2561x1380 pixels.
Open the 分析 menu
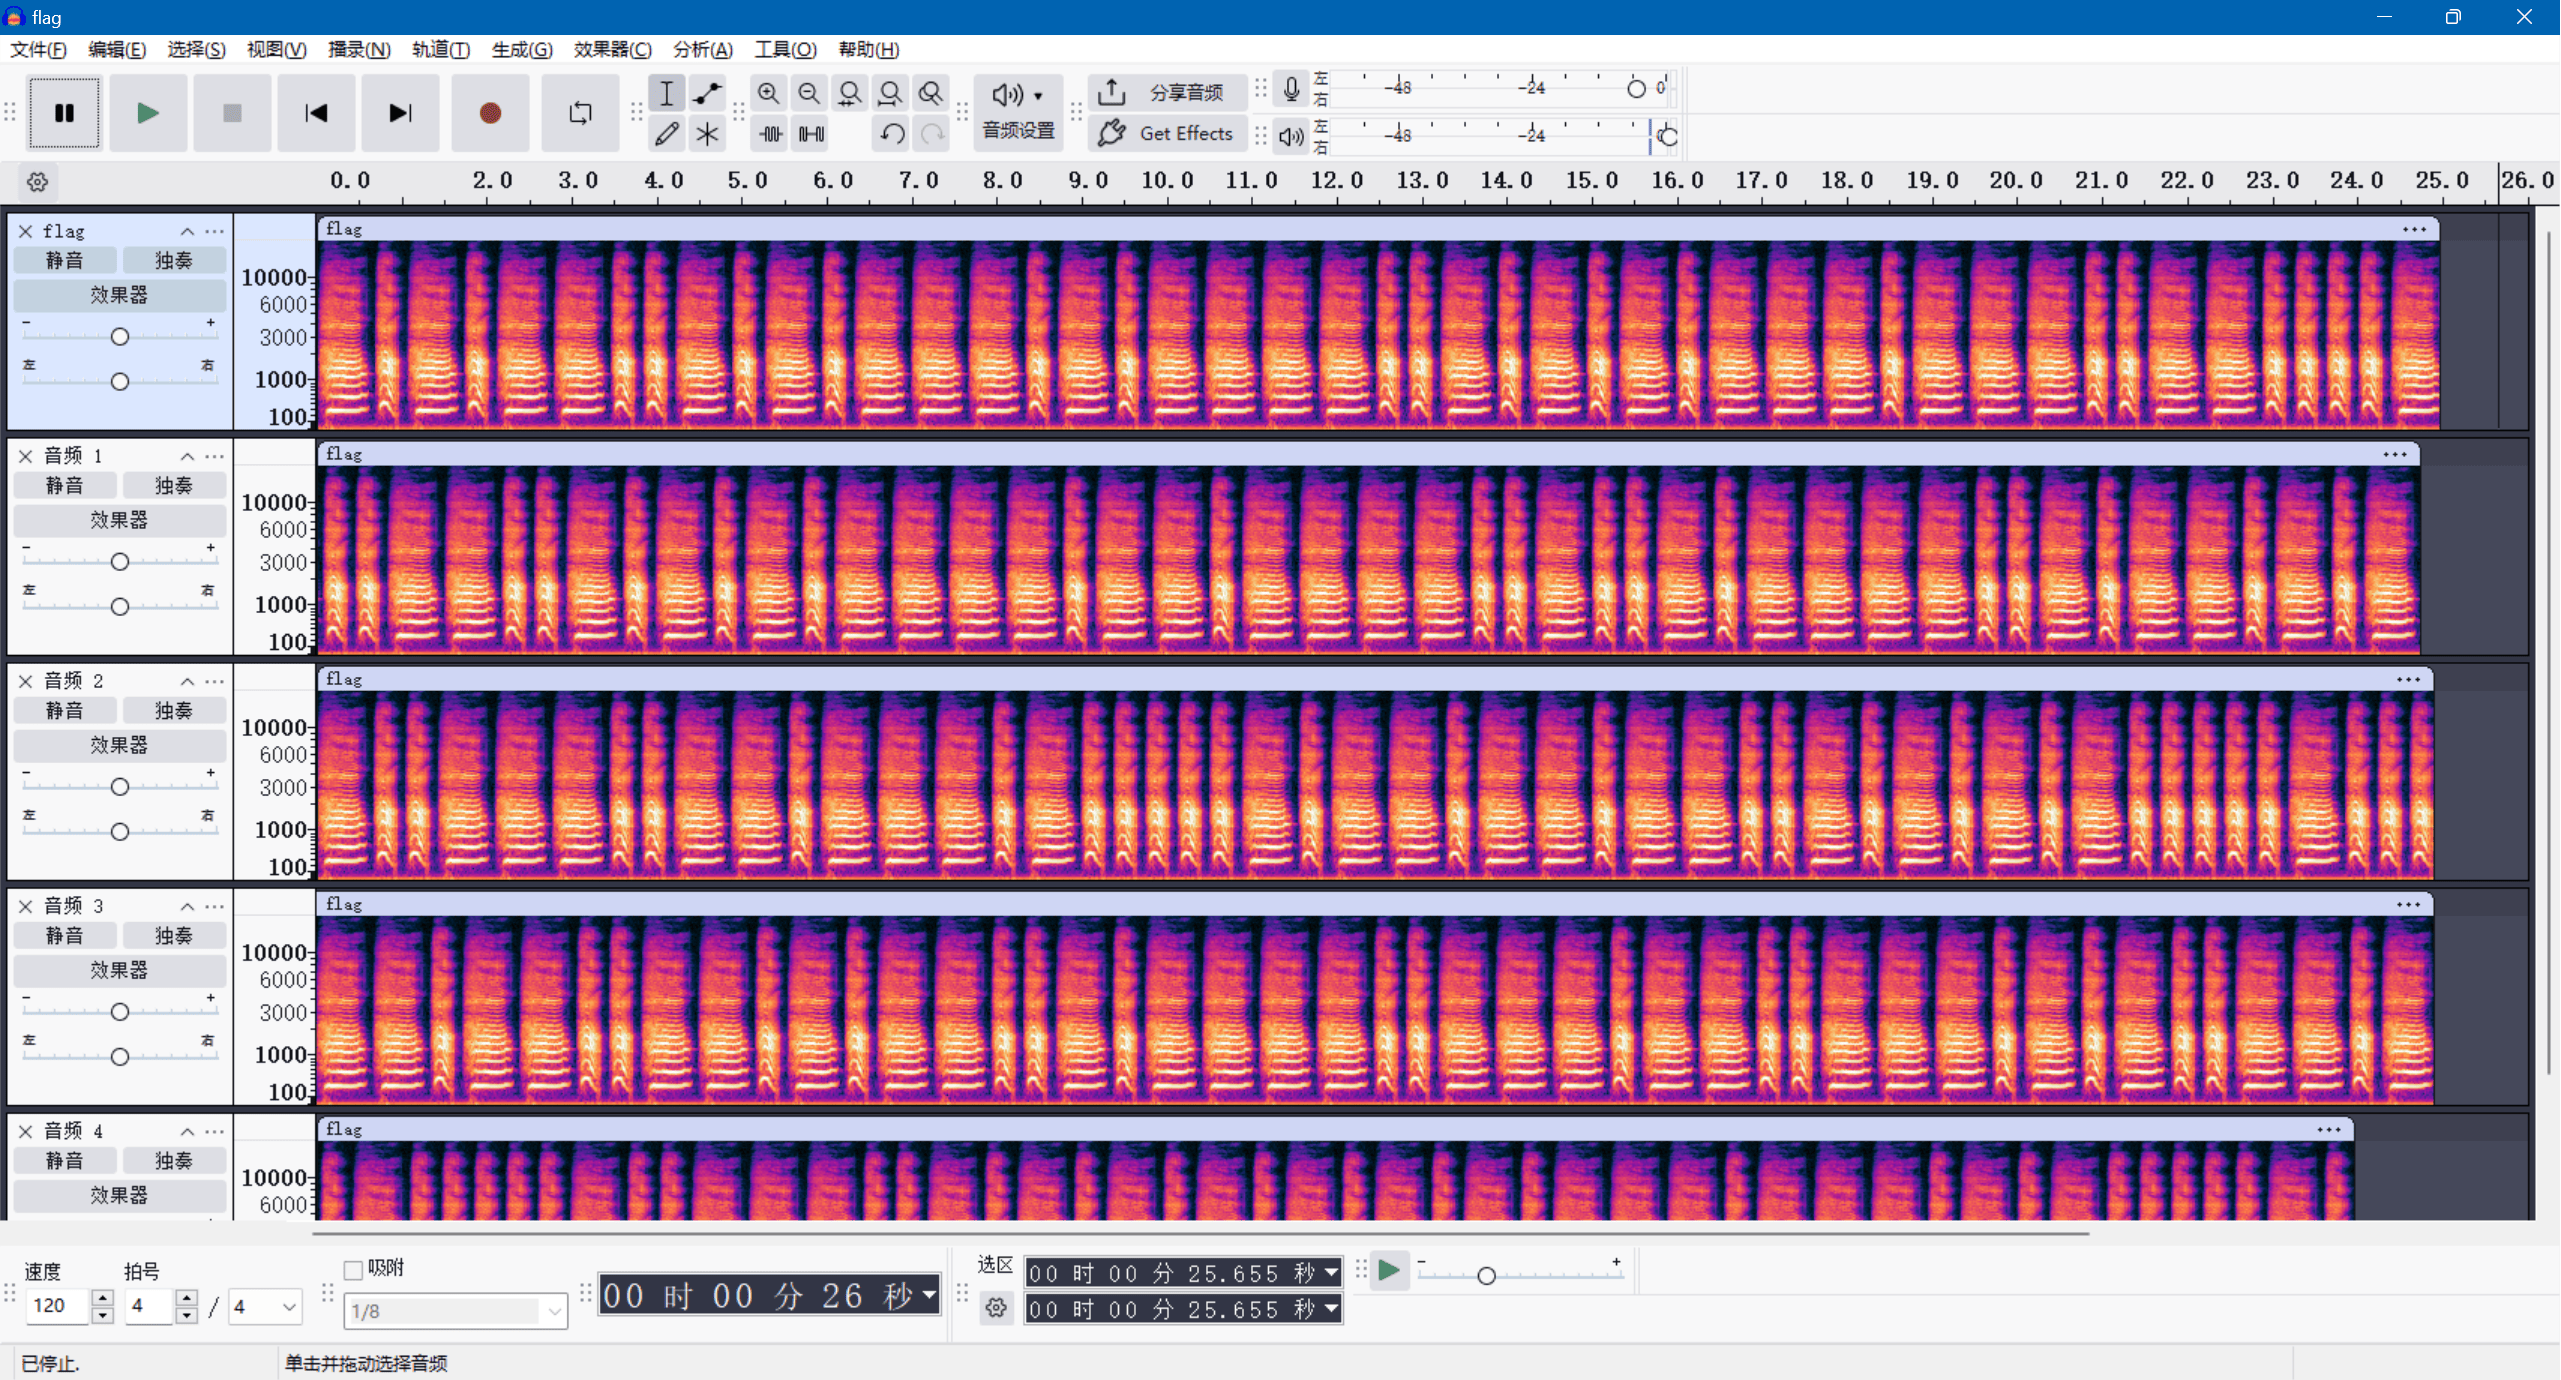[x=702, y=49]
